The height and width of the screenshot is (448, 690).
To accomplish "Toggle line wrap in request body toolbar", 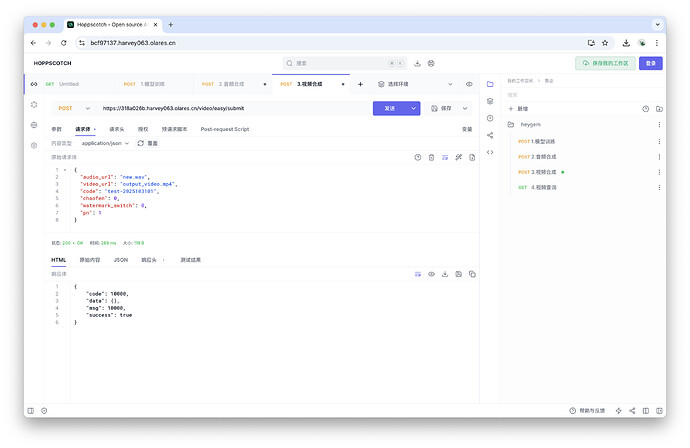I will [x=445, y=157].
